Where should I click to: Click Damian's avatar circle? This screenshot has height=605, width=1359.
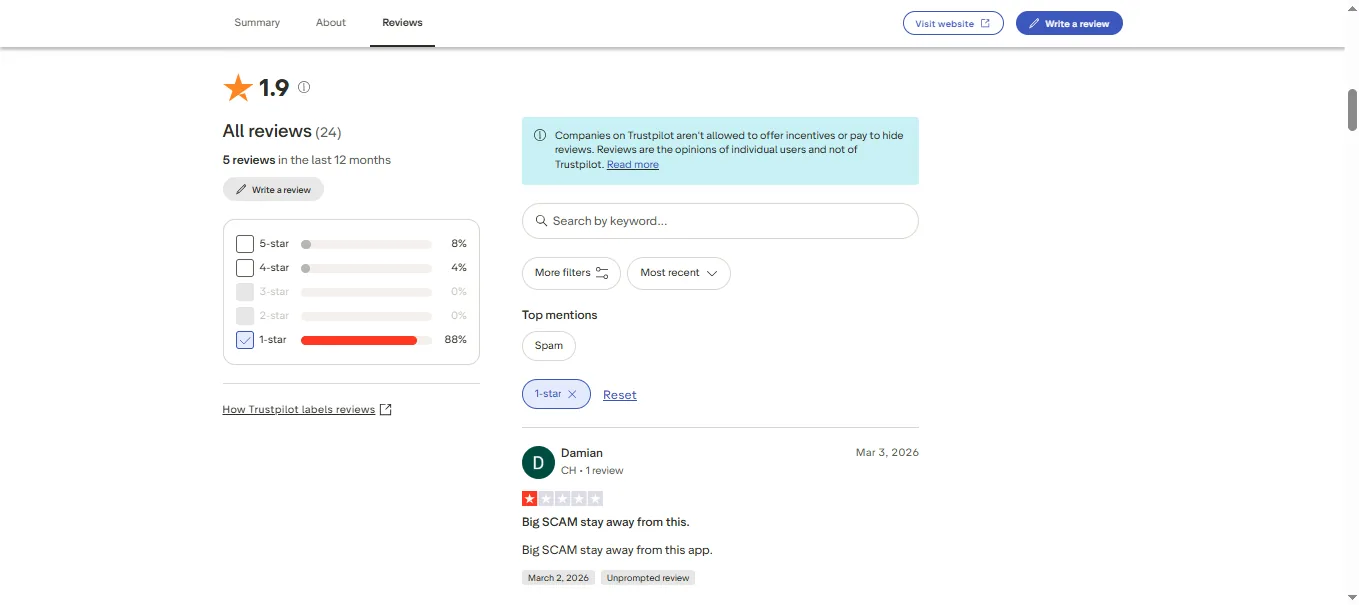point(538,462)
